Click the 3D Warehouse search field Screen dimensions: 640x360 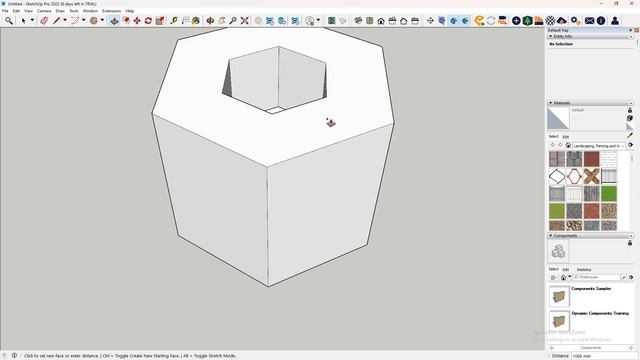tap(597, 277)
